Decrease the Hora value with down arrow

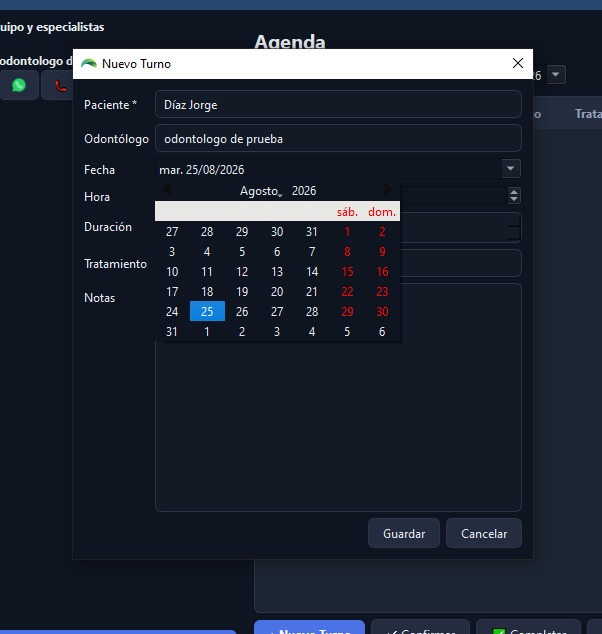click(513, 199)
